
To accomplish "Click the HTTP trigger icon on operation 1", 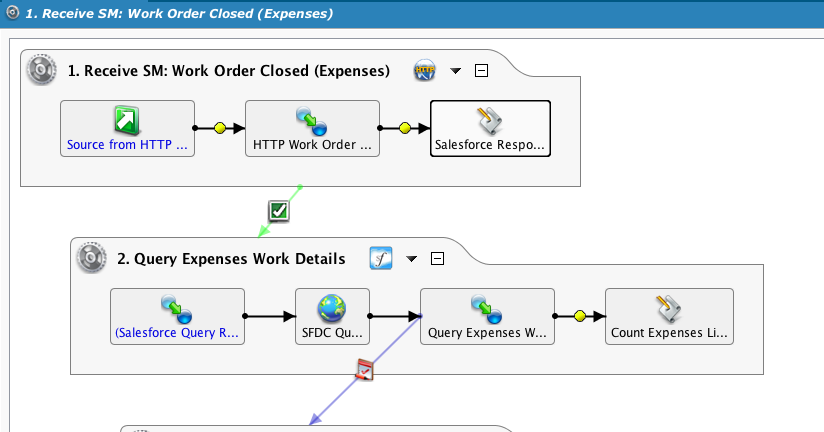I will click(427, 71).
